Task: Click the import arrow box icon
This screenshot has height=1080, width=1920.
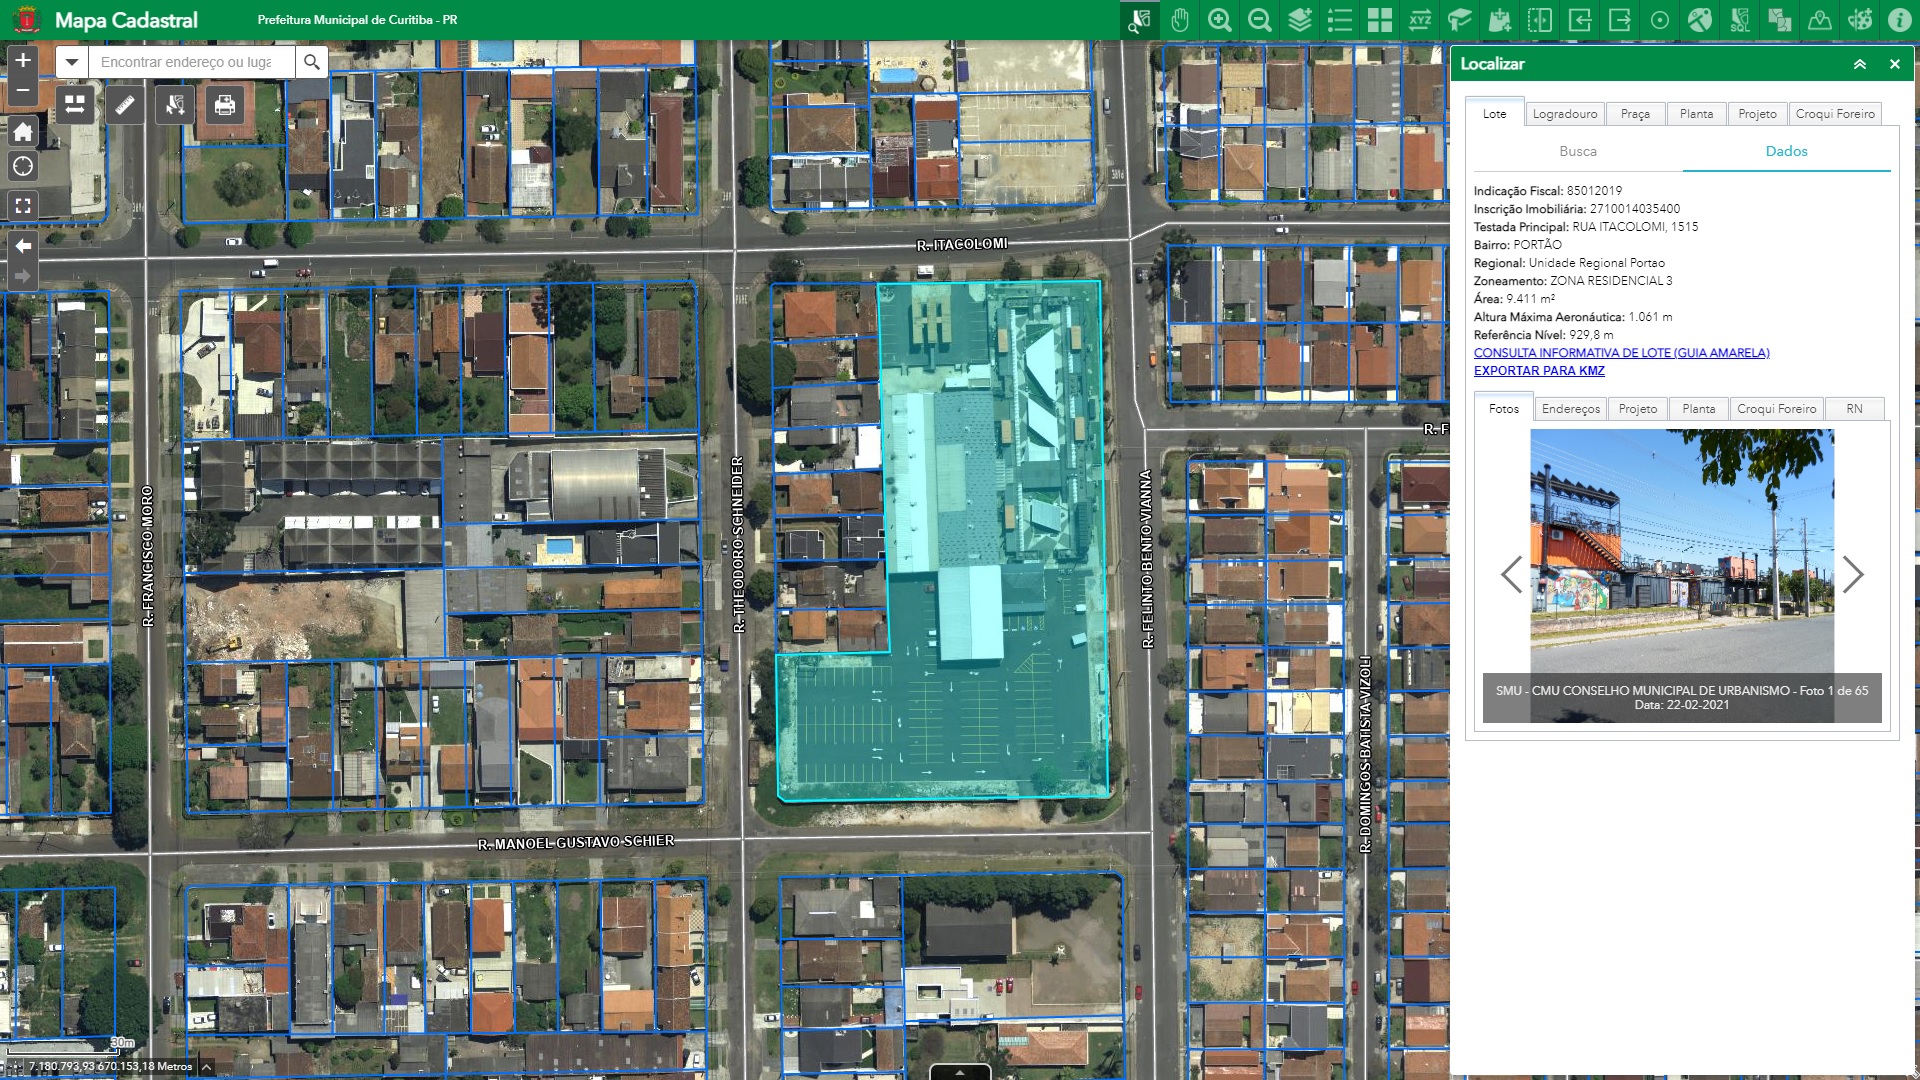Action: point(1580,20)
